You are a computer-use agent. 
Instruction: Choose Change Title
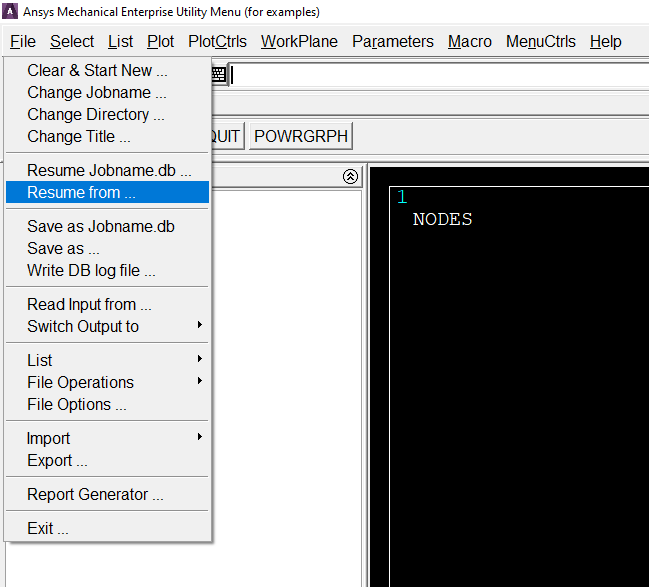pos(107,136)
